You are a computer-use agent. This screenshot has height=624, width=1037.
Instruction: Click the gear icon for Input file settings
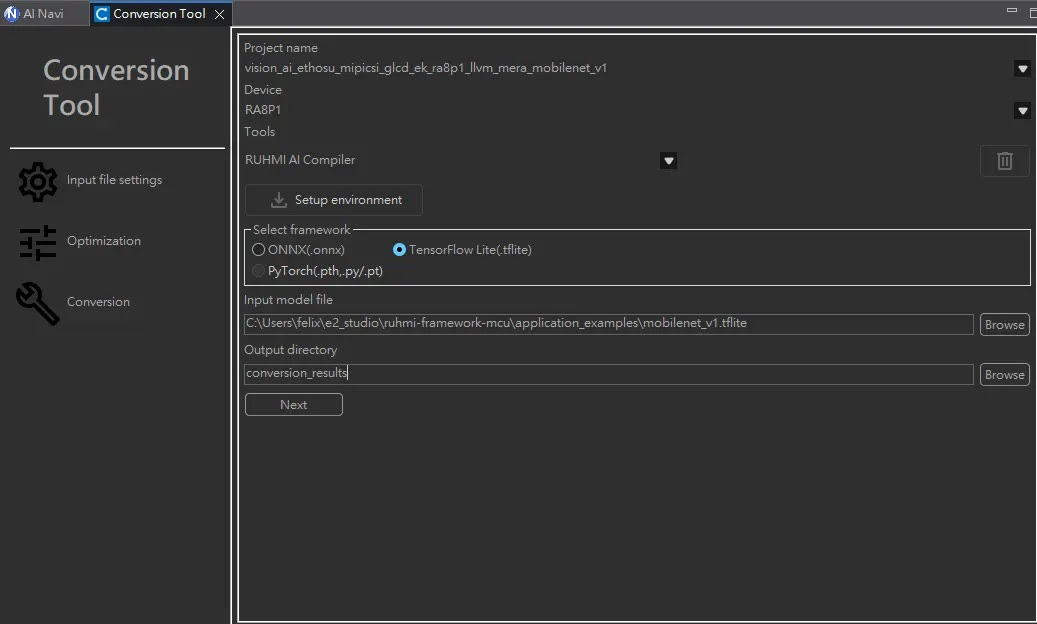[38, 181]
